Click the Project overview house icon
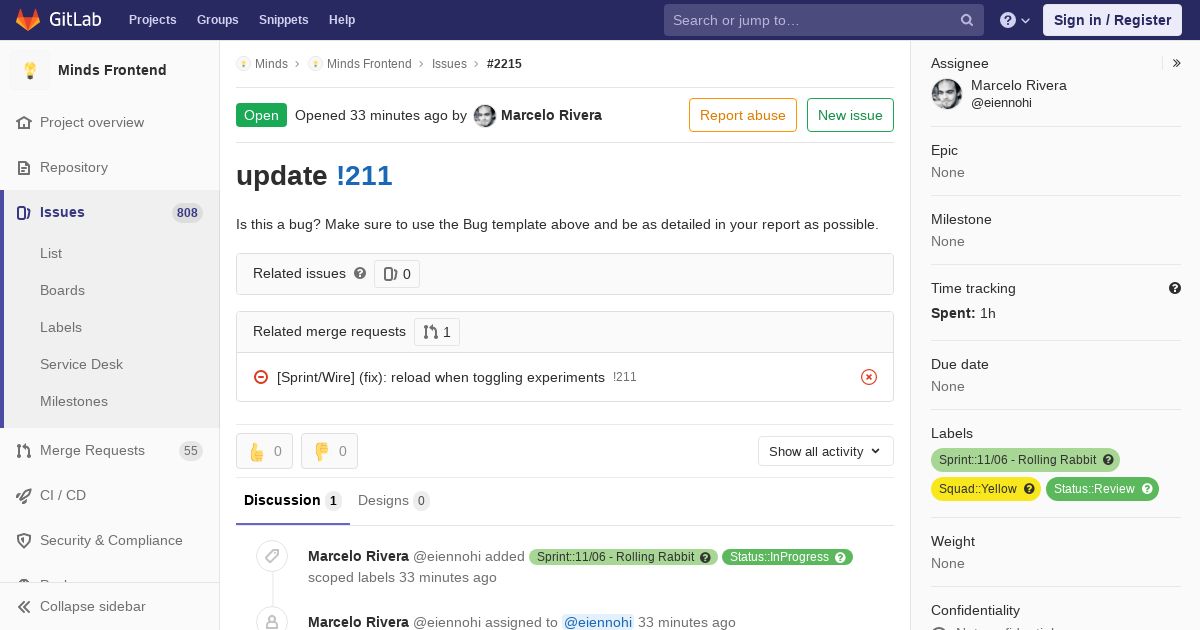The image size is (1200, 630). point(24,122)
